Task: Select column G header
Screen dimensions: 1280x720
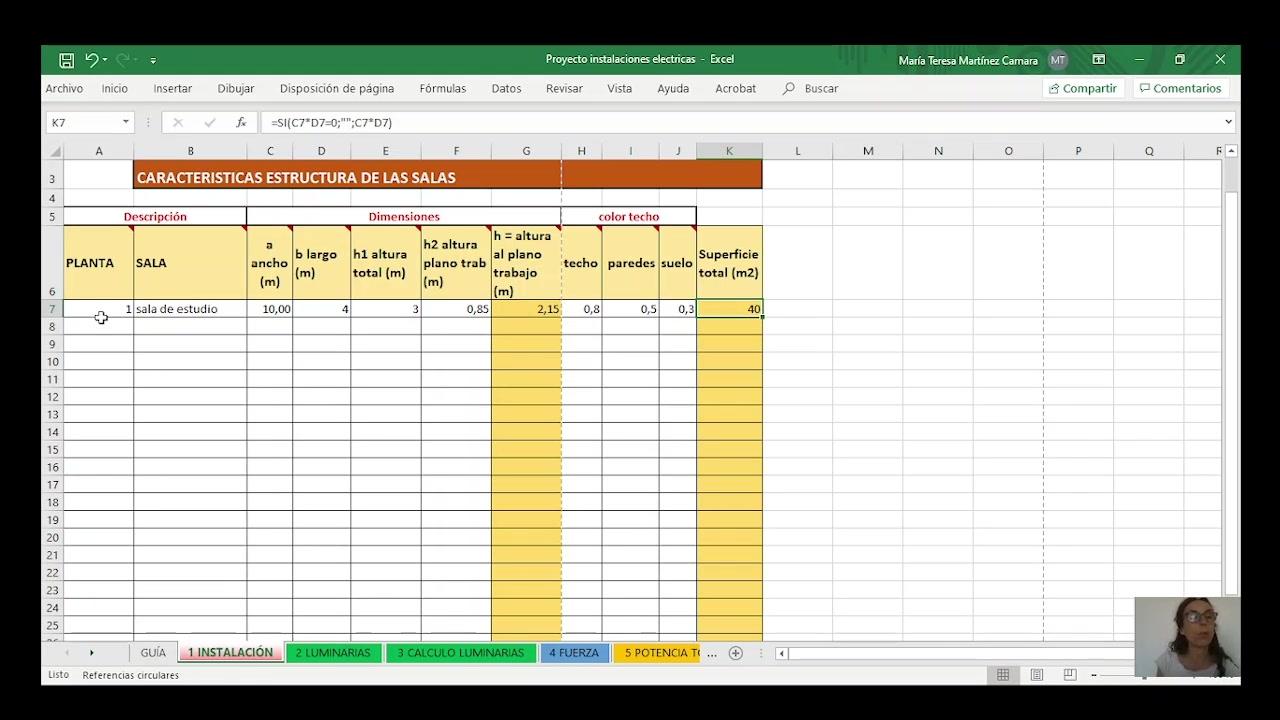Action: click(x=526, y=151)
